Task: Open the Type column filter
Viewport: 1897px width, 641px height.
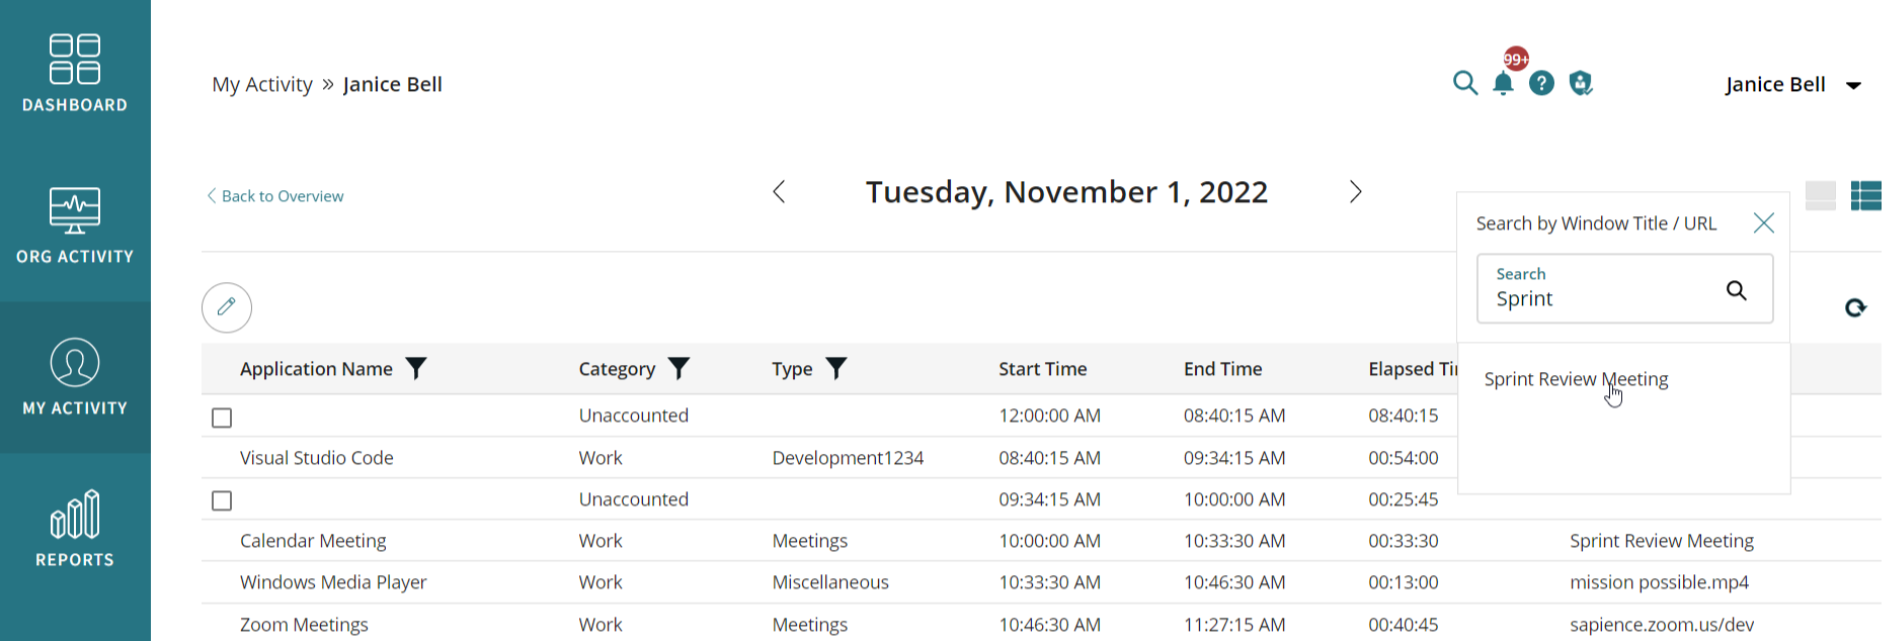Action: [836, 369]
